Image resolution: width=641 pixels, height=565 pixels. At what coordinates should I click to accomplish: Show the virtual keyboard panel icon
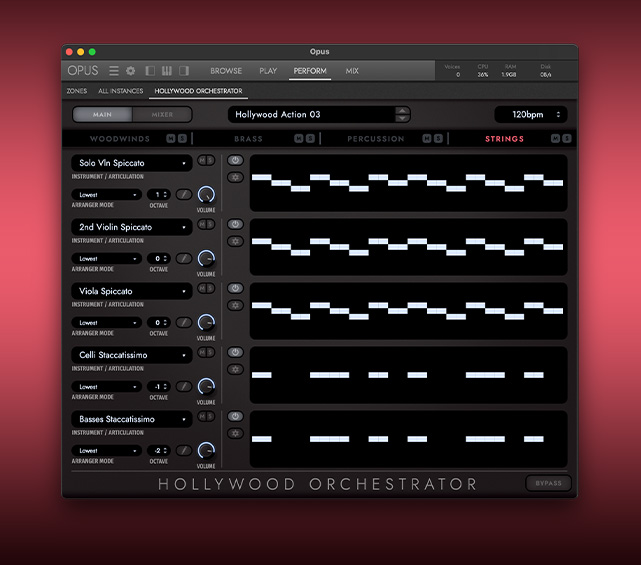(x=167, y=71)
